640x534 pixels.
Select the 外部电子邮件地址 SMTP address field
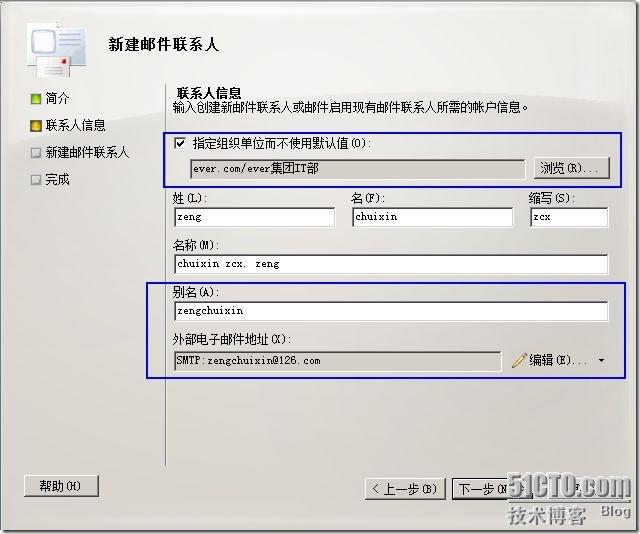coord(336,360)
